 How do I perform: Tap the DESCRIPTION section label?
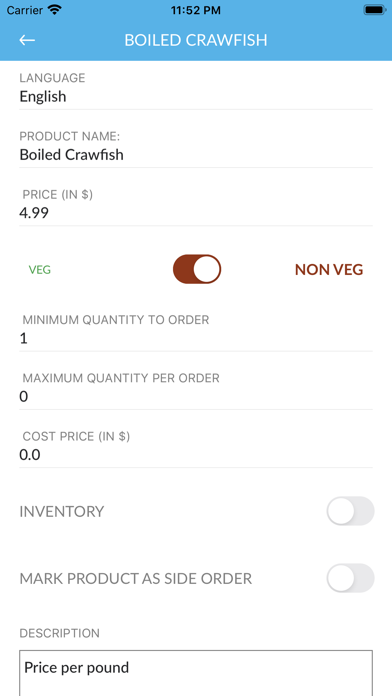tap(59, 633)
